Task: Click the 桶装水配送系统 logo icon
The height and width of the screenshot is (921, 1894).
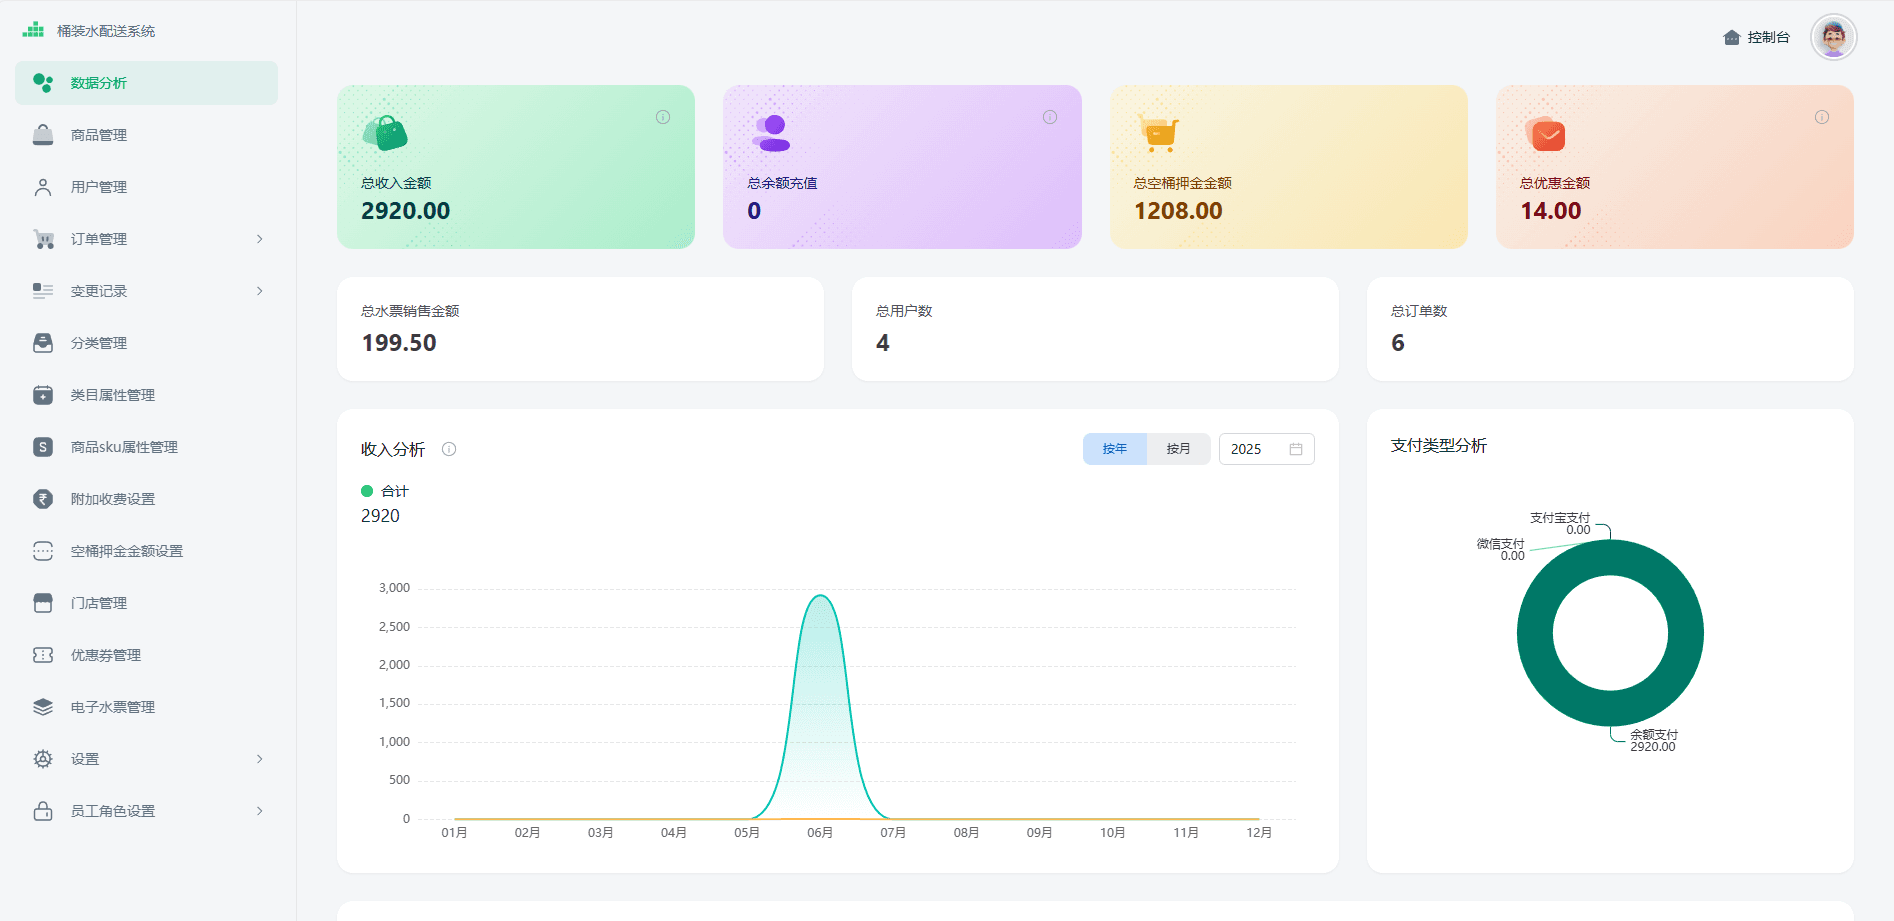Action: point(34,30)
